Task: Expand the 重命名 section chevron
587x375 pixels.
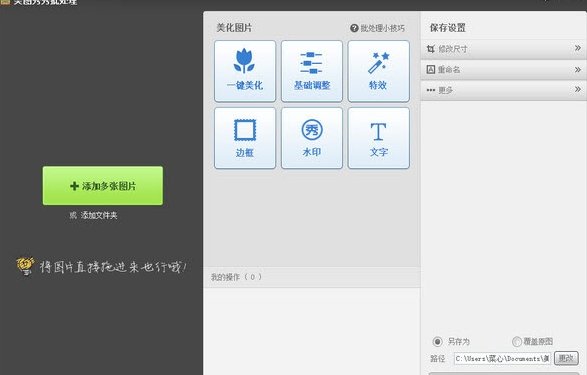Action: [578, 69]
